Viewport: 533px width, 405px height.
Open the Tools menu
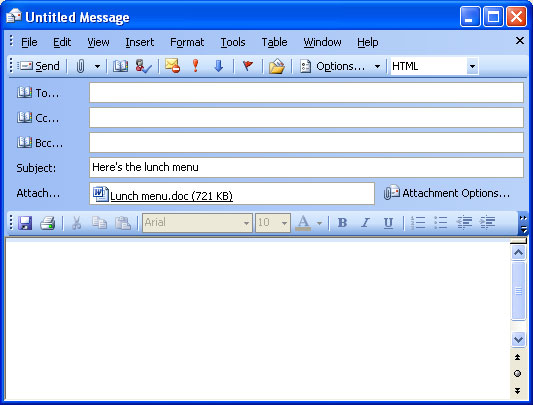coord(233,42)
